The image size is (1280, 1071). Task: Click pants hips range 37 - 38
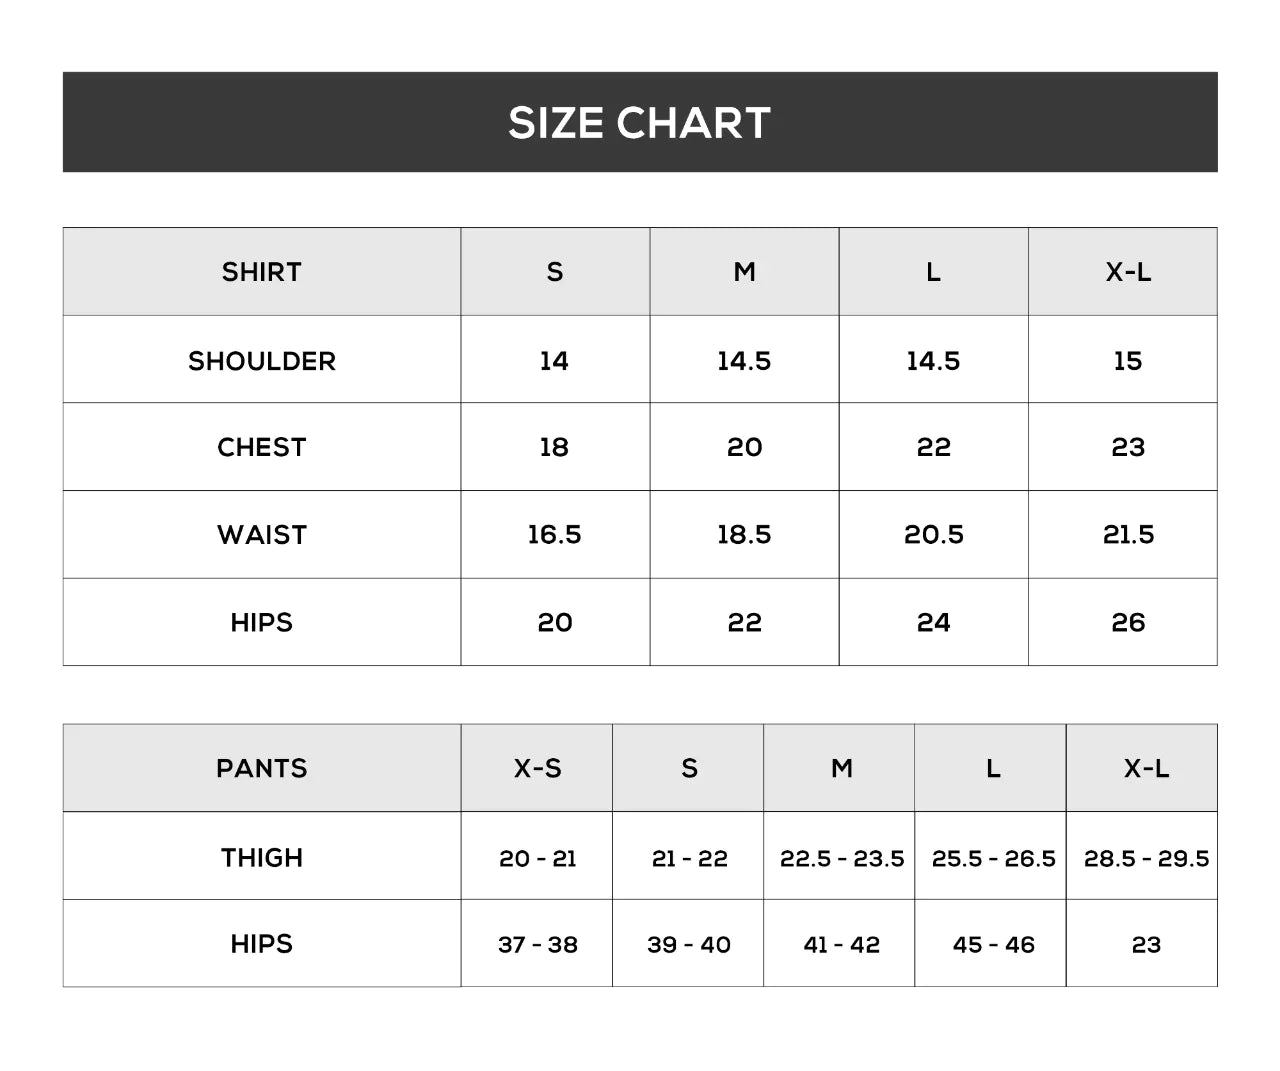537,945
